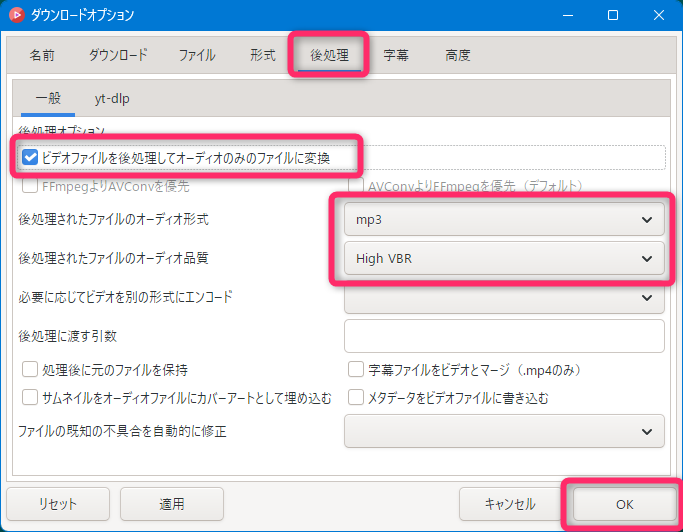Open the yt-dlp sub-tab
Image resolution: width=683 pixels, height=532 pixels.
click(x=112, y=98)
